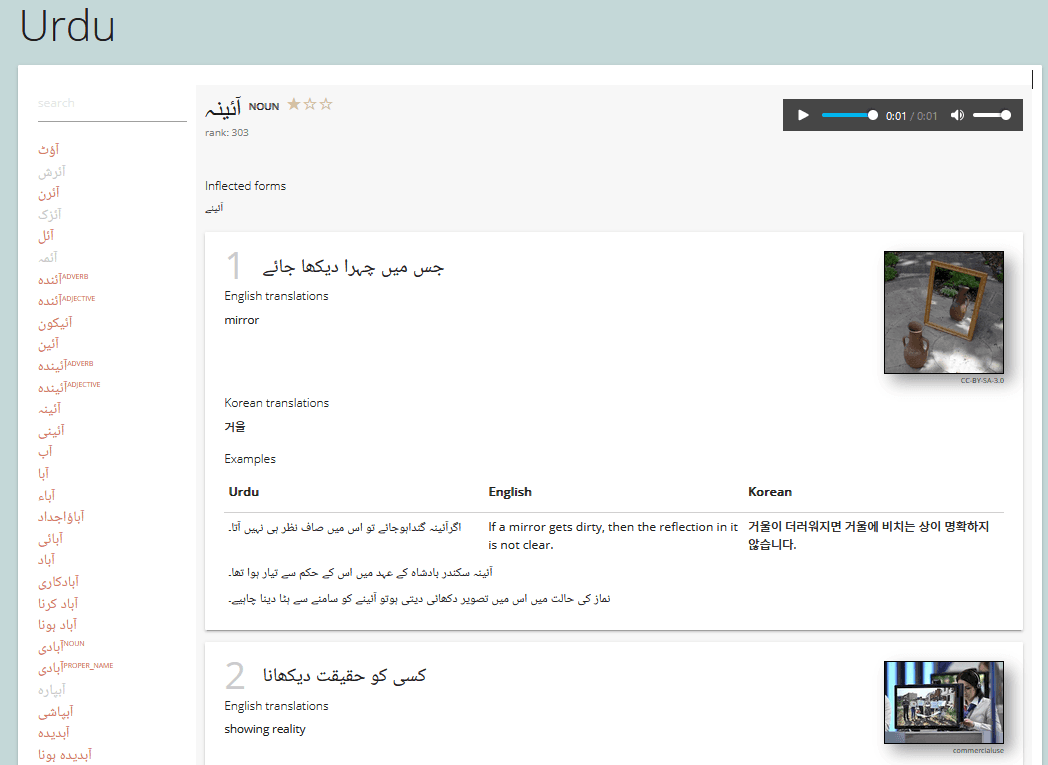The height and width of the screenshot is (765, 1048).
Task: Open the sidebar entry آؤٹ
Action: click(x=47, y=149)
